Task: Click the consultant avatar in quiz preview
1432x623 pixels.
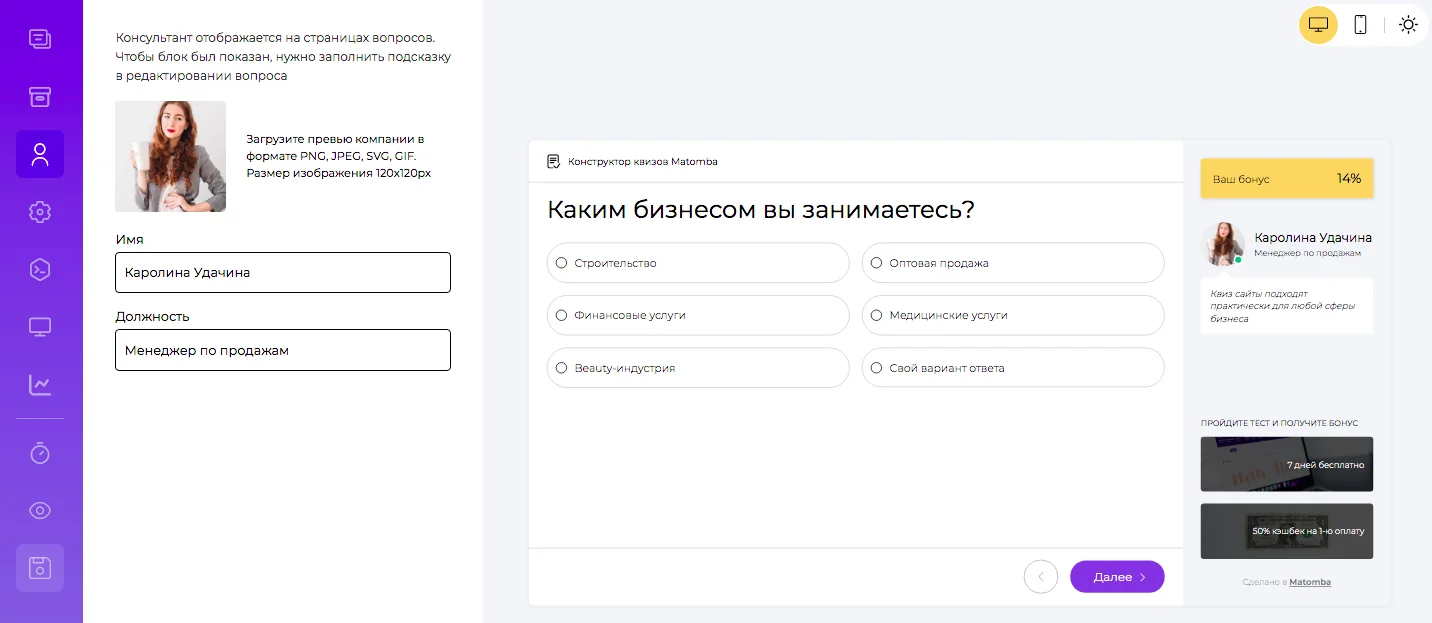Action: 1223,243
